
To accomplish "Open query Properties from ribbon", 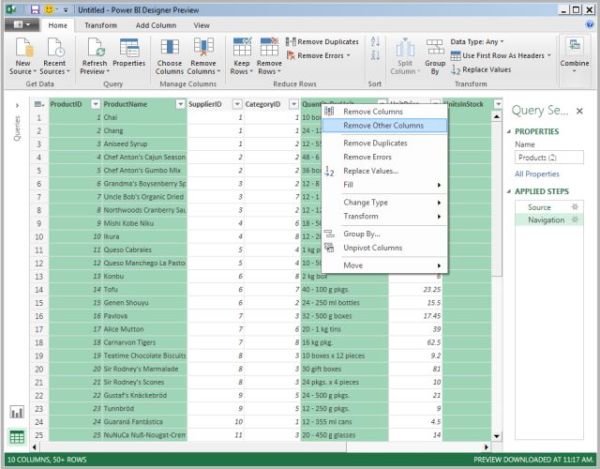I will click(x=129, y=52).
